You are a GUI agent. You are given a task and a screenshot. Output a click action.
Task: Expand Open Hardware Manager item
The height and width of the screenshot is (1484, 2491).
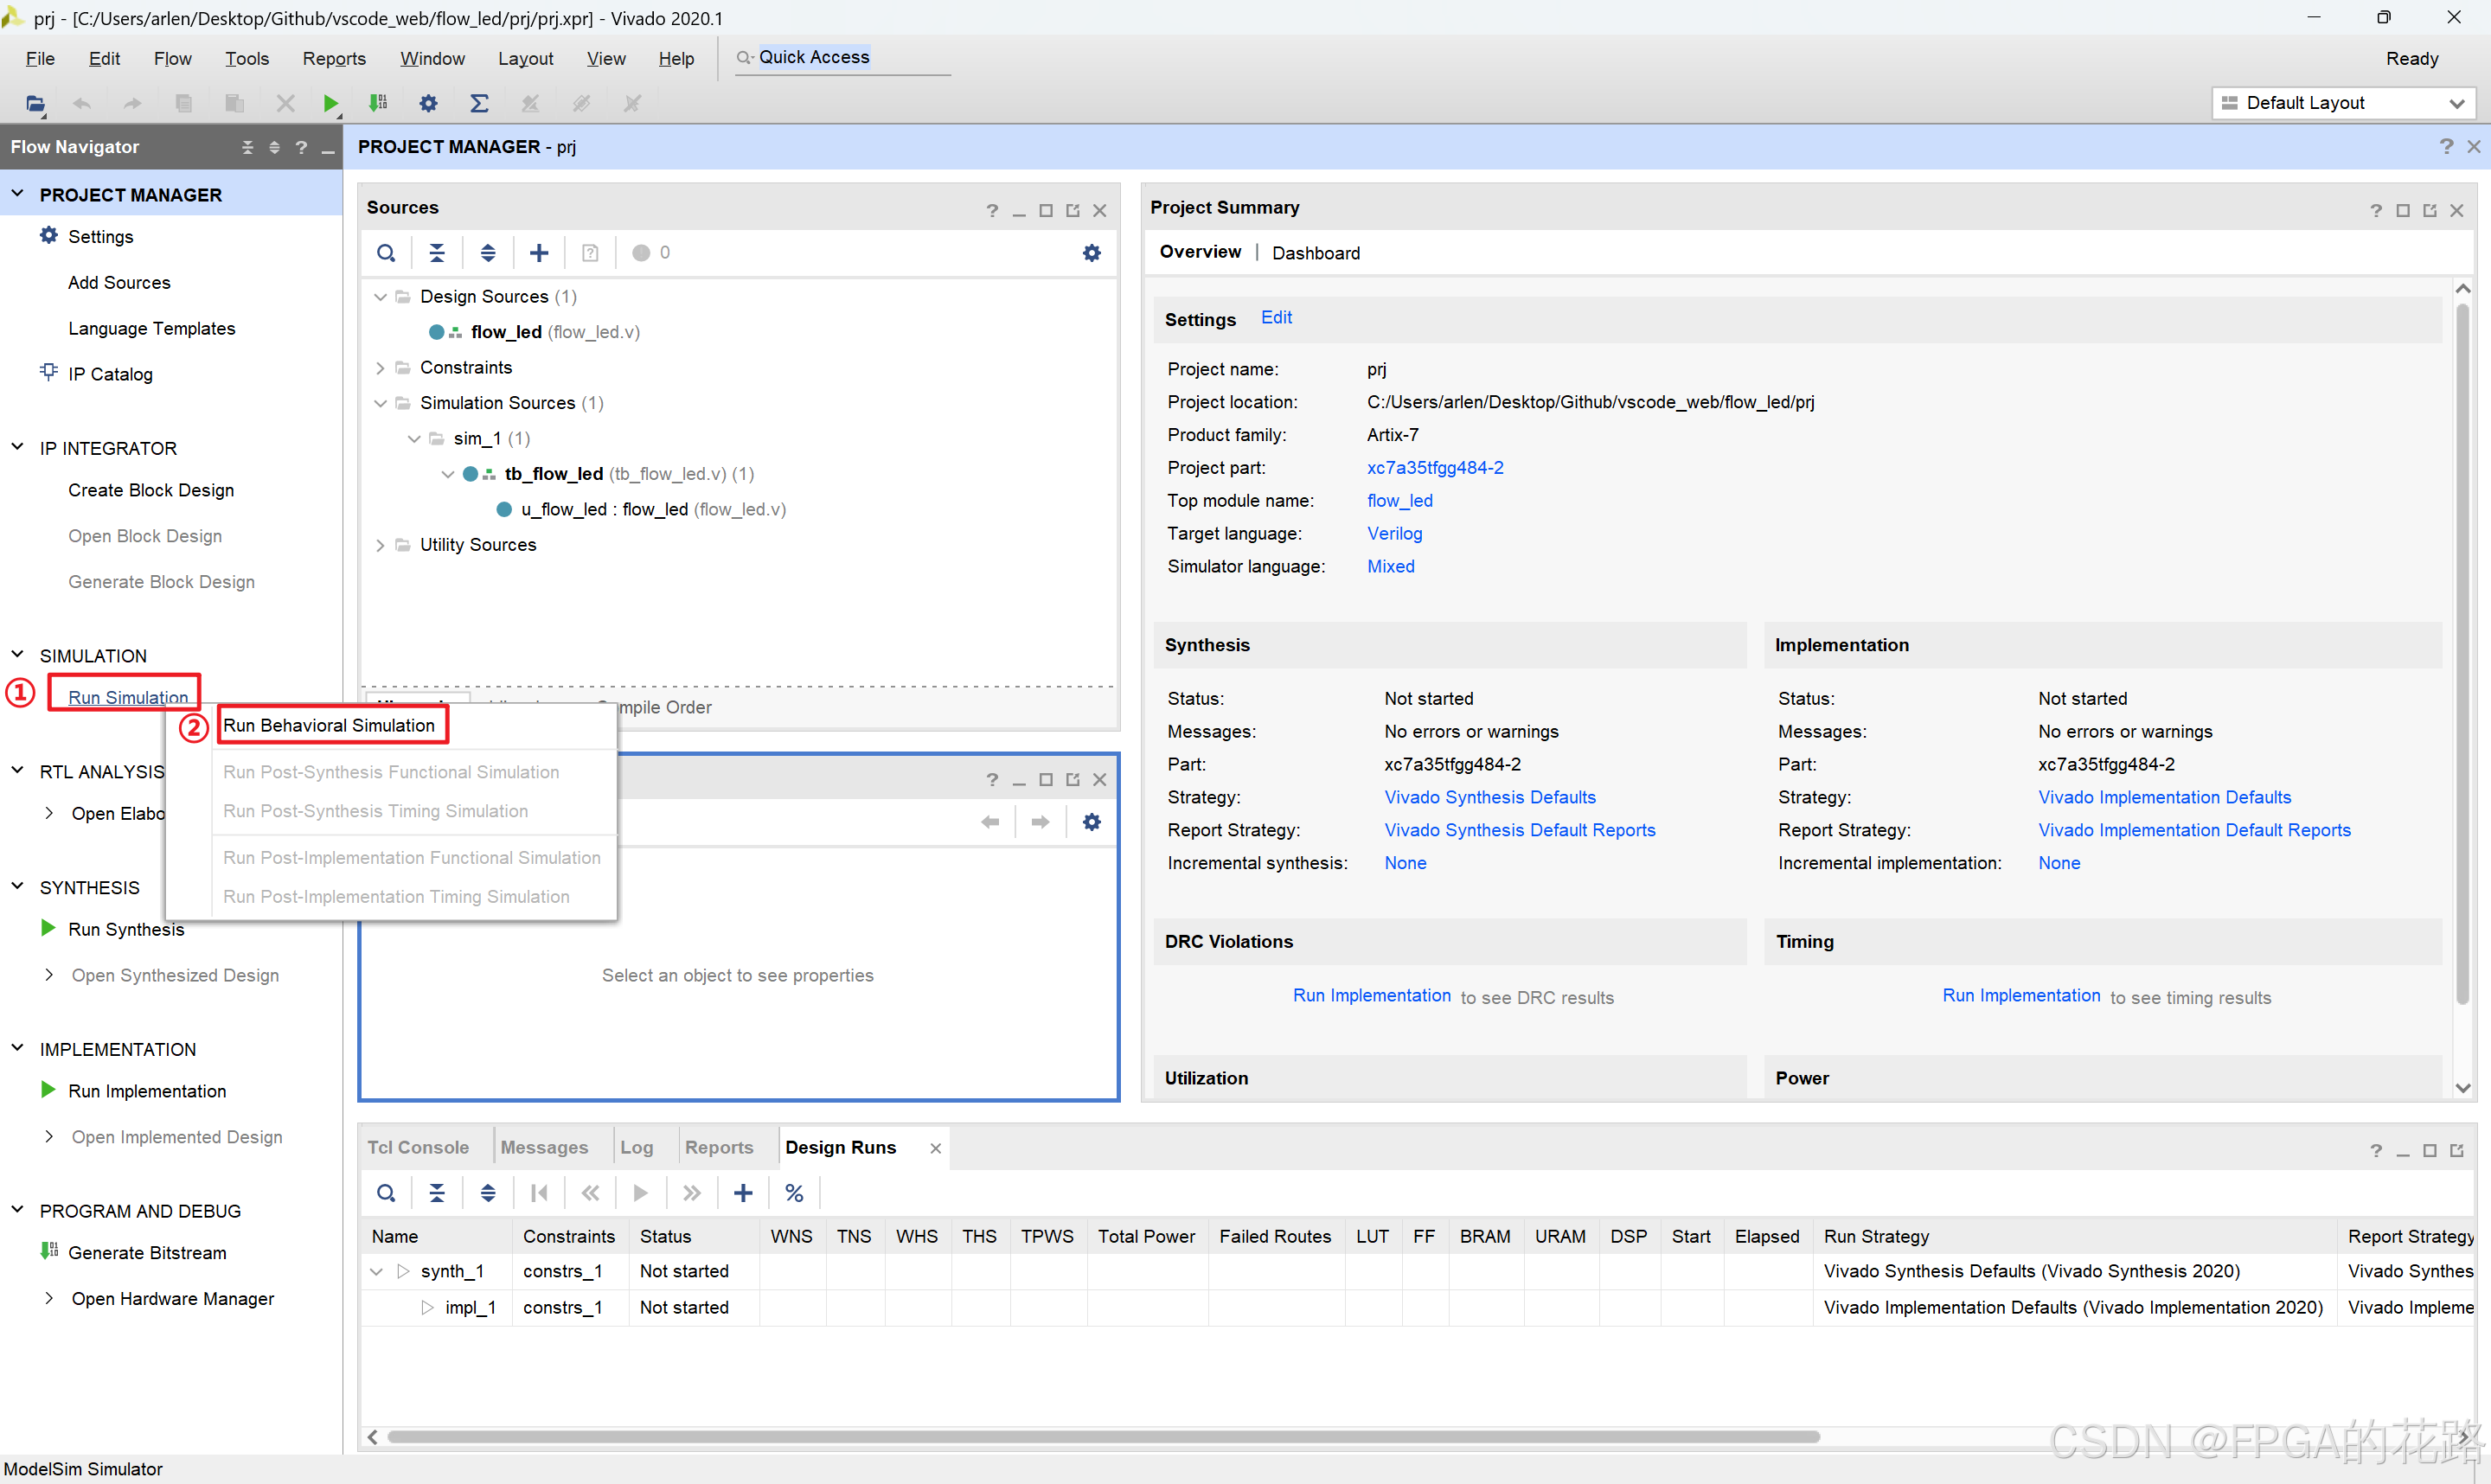pyautogui.click(x=49, y=1298)
